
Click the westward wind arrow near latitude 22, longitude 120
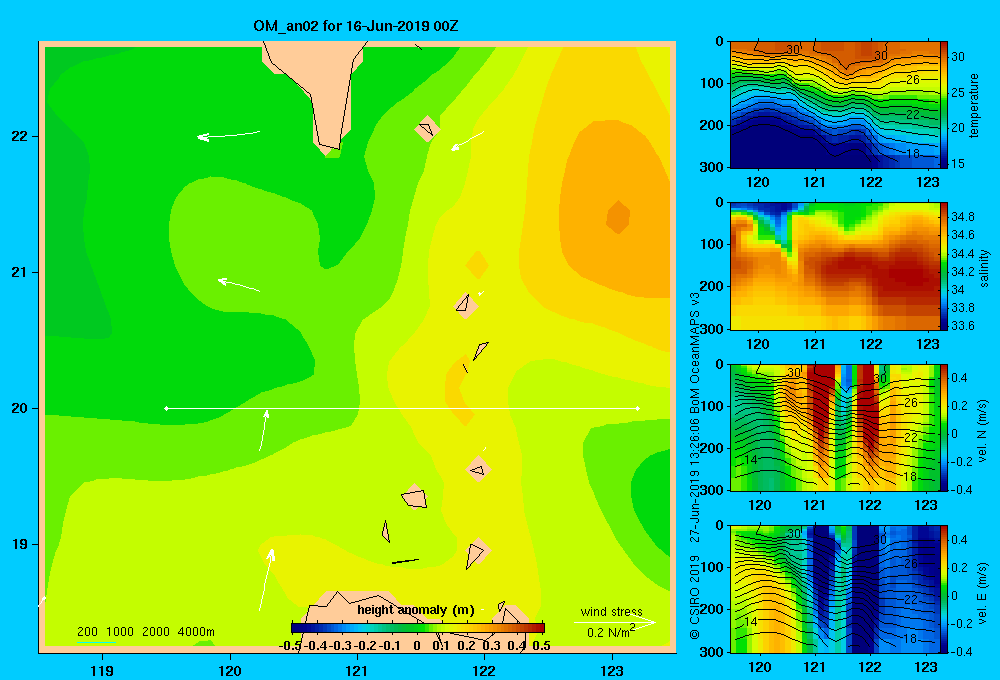[x=228, y=135]
